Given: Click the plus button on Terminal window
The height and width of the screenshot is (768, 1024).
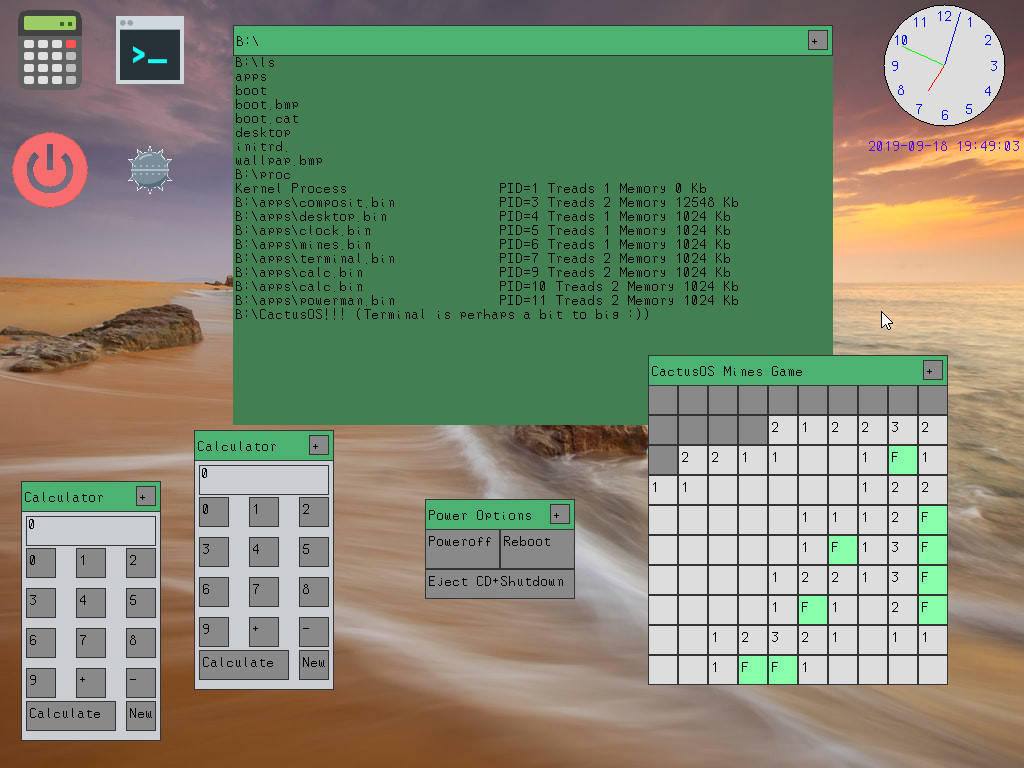Looking at the screenshot, I should [818, 40].
